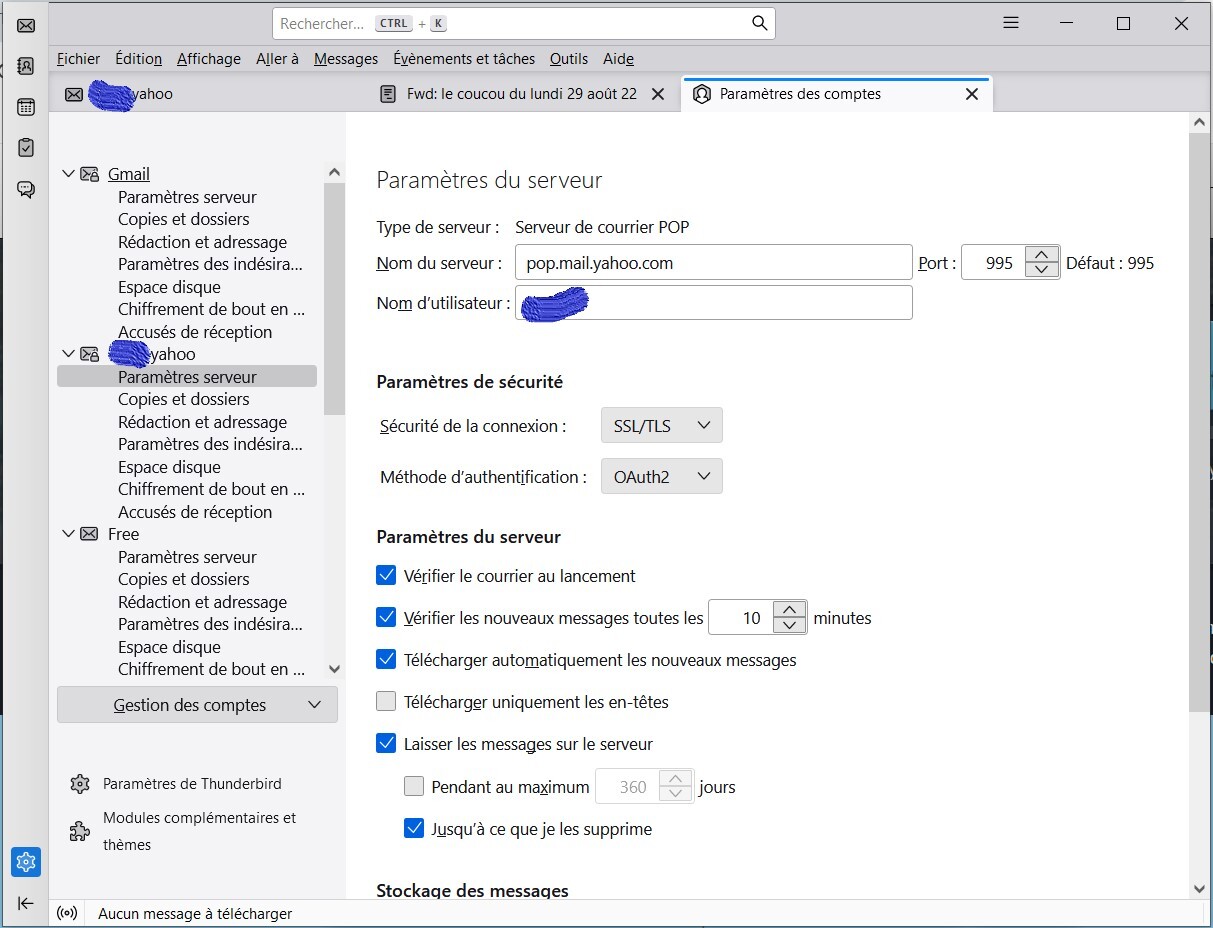1213x928 pixels.
Task: Decrease the port number with down arrow
Action: tap(1042, 270)
